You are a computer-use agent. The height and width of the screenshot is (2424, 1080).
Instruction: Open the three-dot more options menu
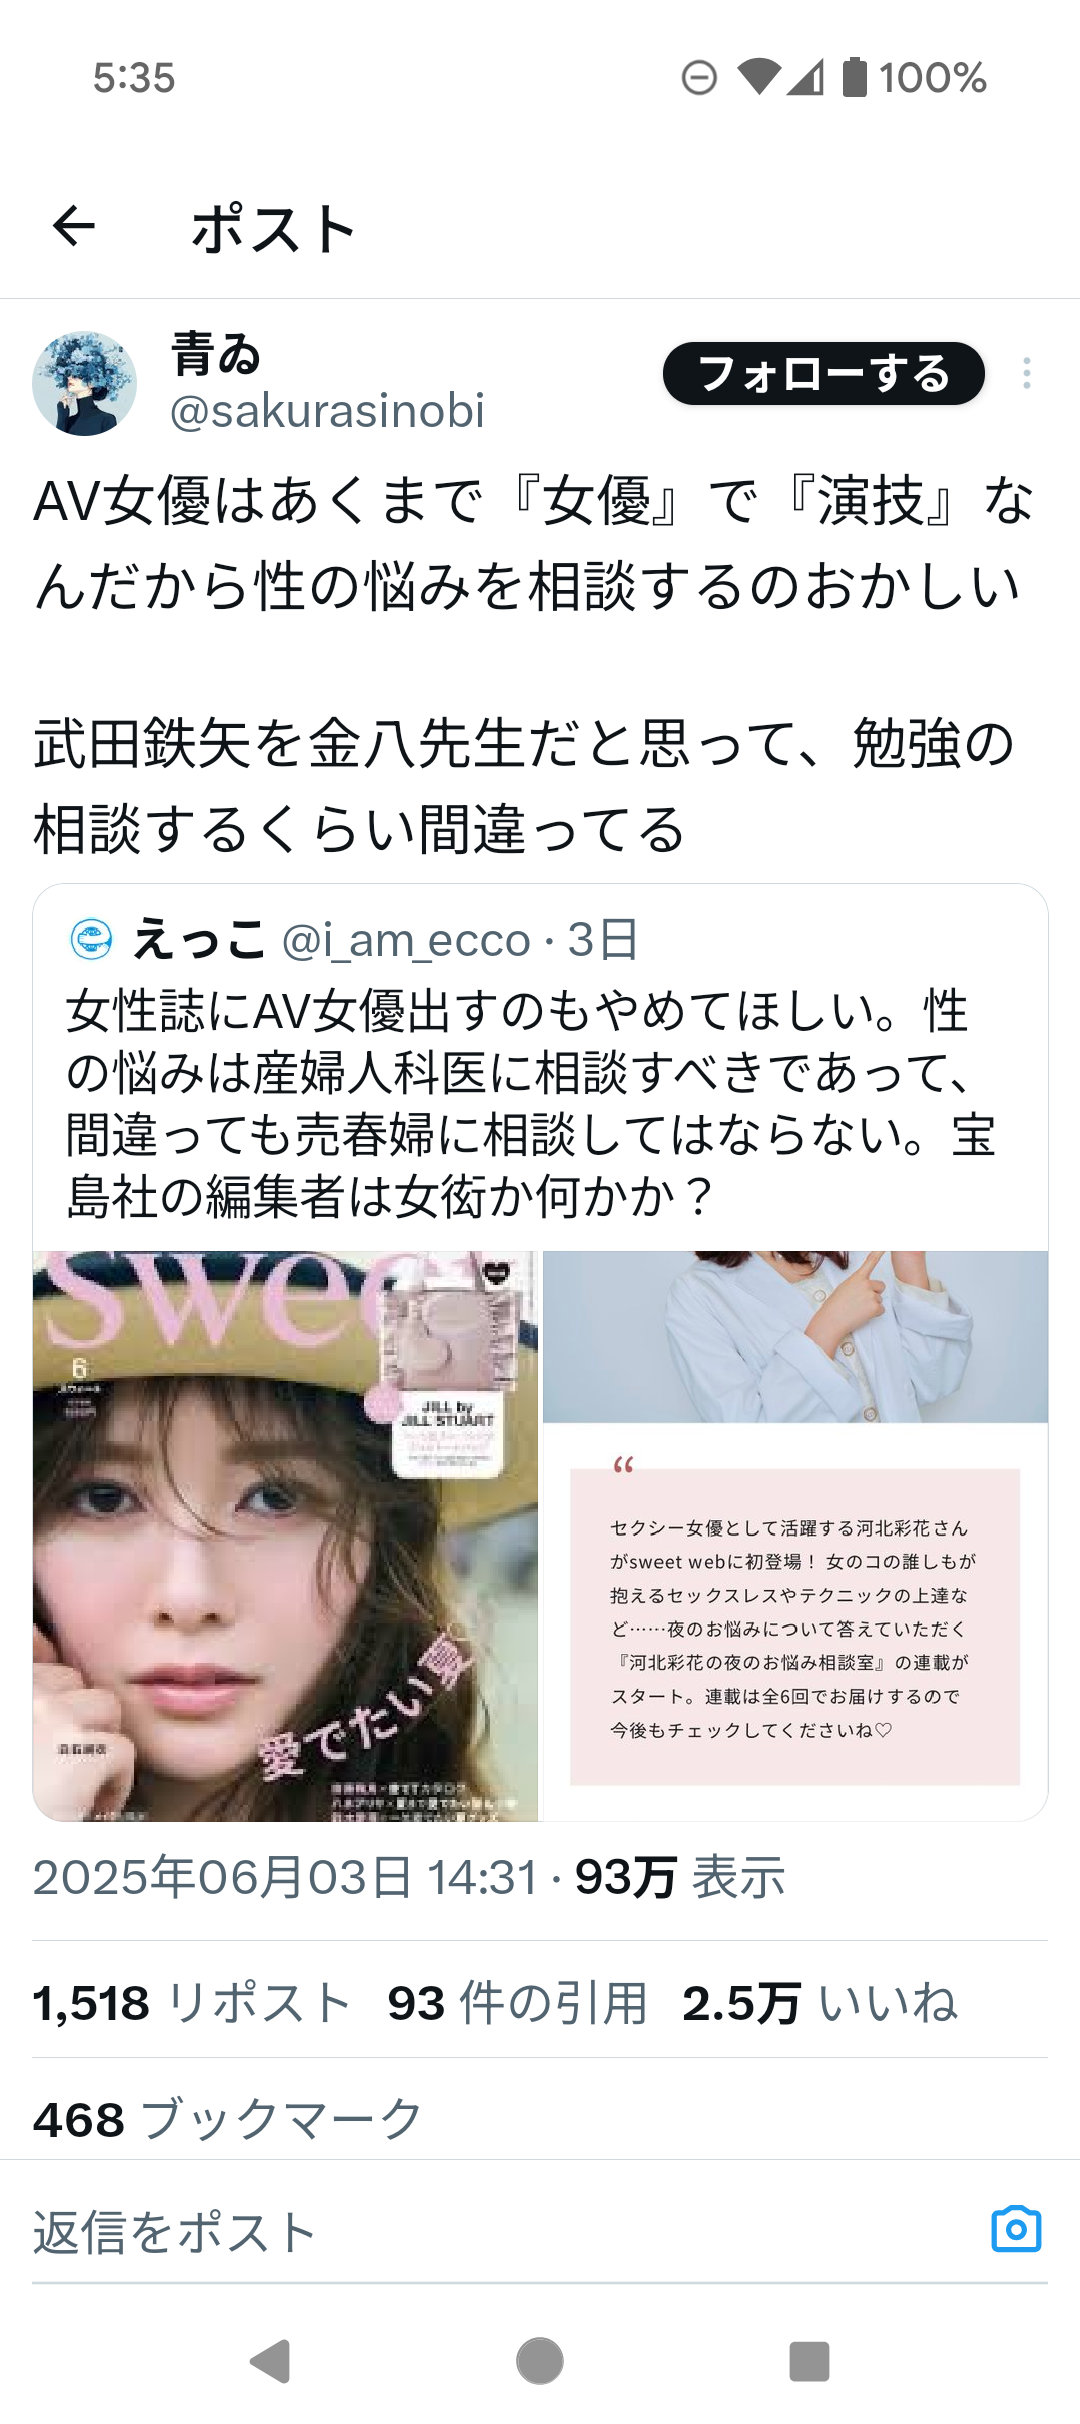tap(1026, 374)
